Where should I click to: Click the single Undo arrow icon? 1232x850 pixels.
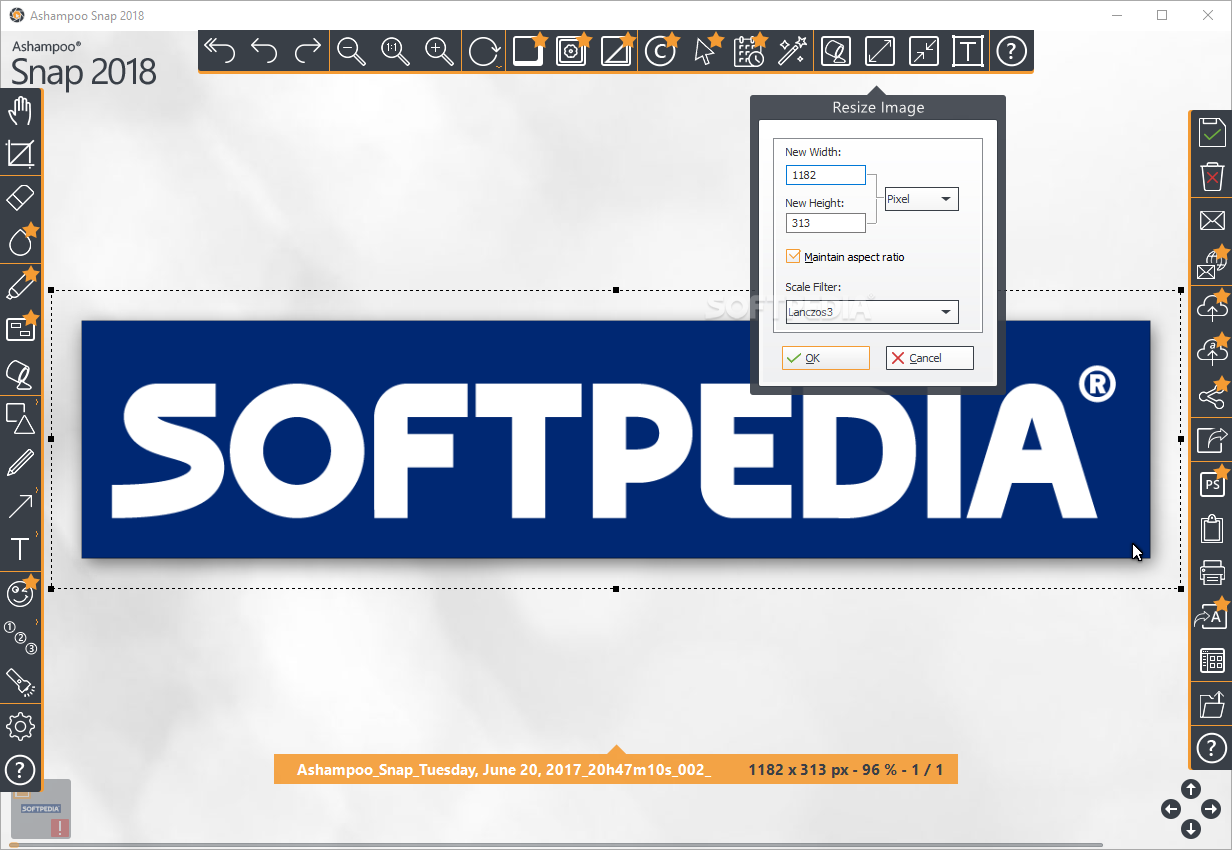(x=264, y=50)
